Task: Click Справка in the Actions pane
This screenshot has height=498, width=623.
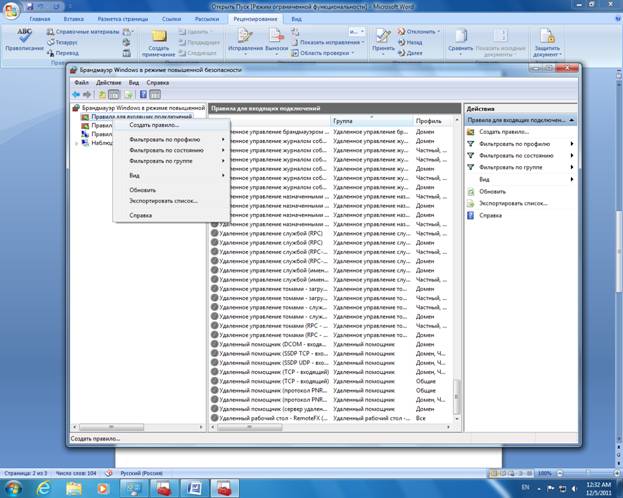Action: (x=490, y=215)
